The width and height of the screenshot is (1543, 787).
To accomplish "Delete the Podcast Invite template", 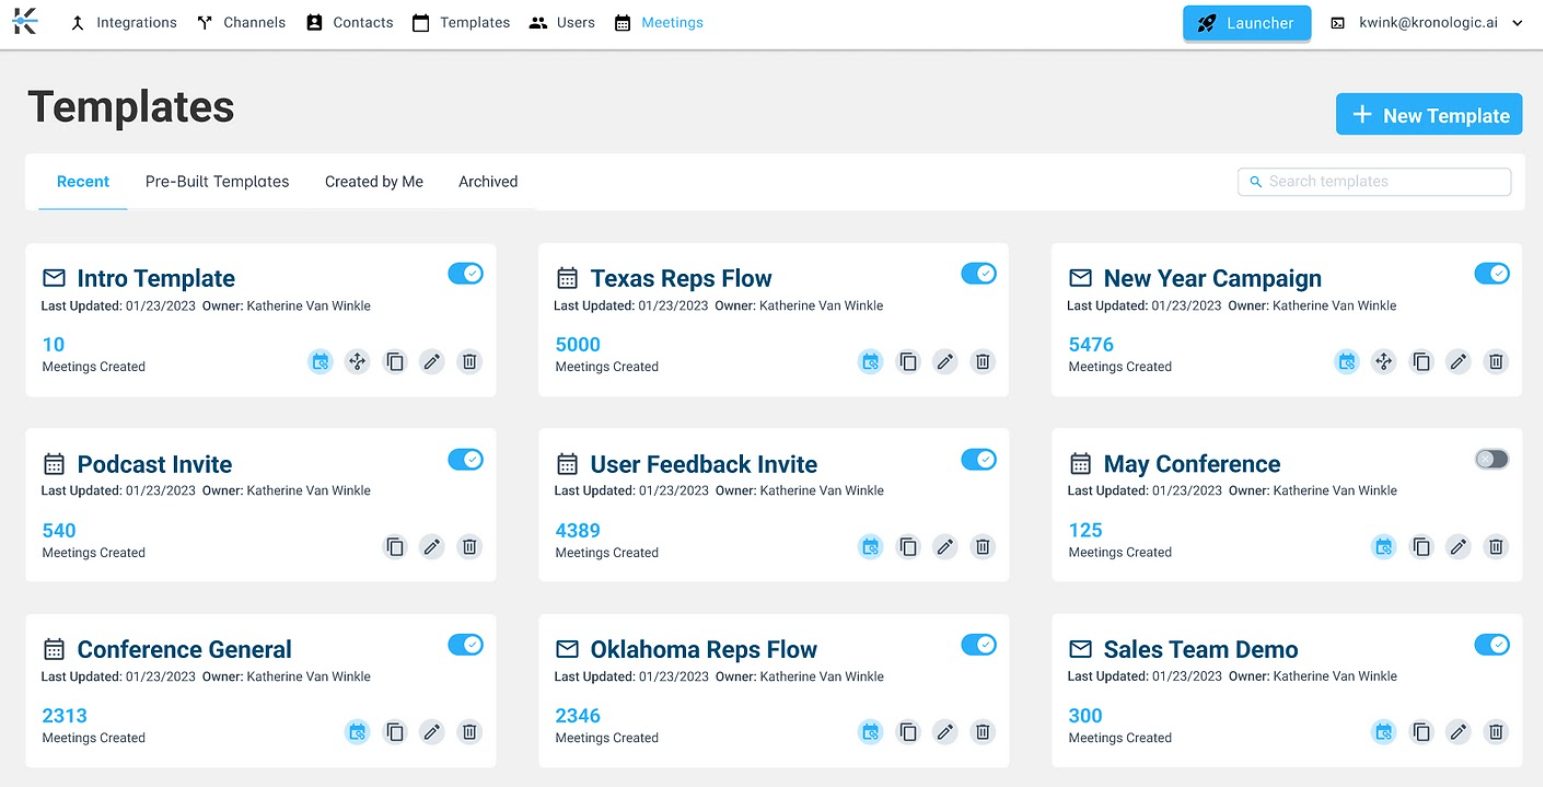I will [x=469, y=547].
